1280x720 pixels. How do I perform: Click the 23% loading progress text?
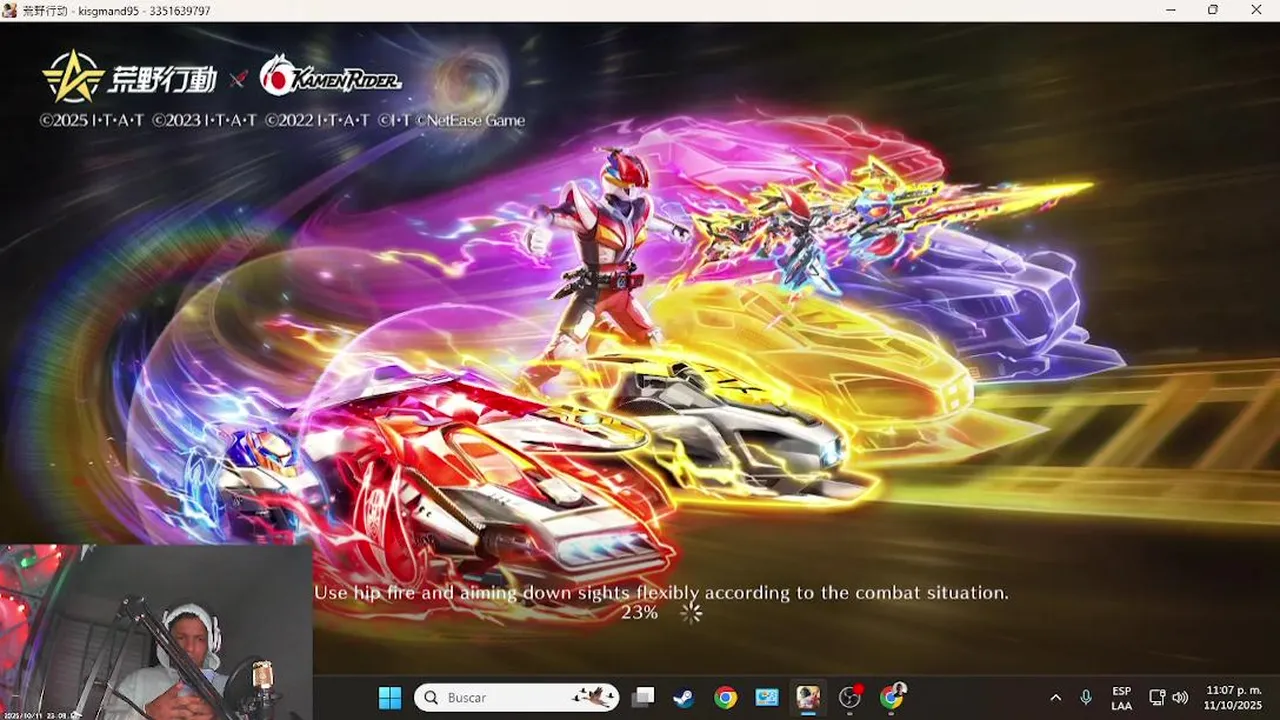639,613
